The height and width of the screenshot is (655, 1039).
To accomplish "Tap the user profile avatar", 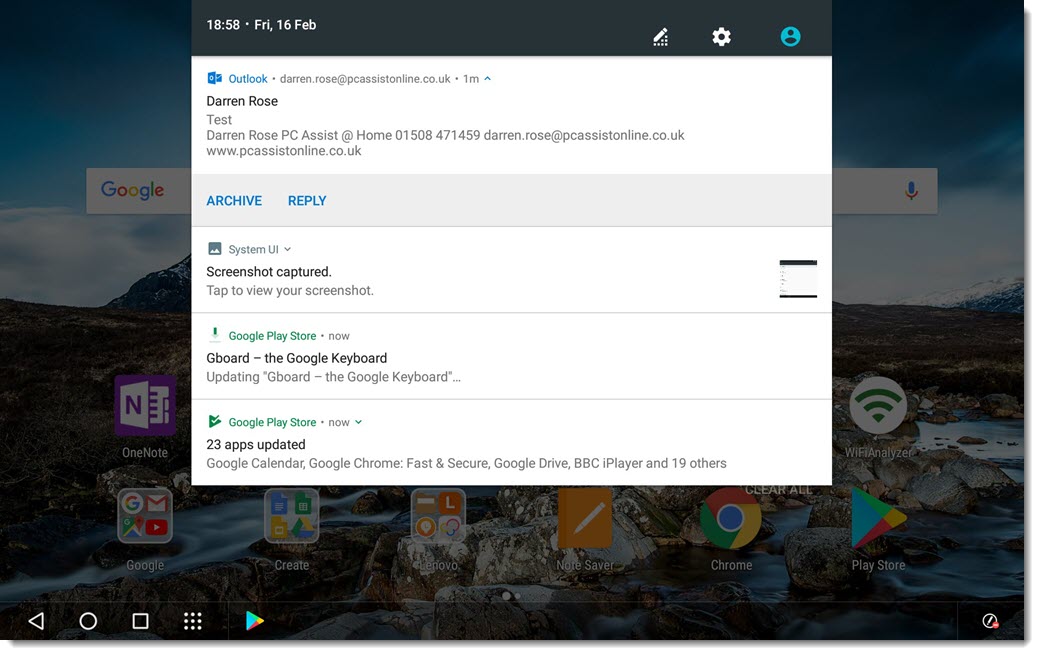I will coord(790,36).
